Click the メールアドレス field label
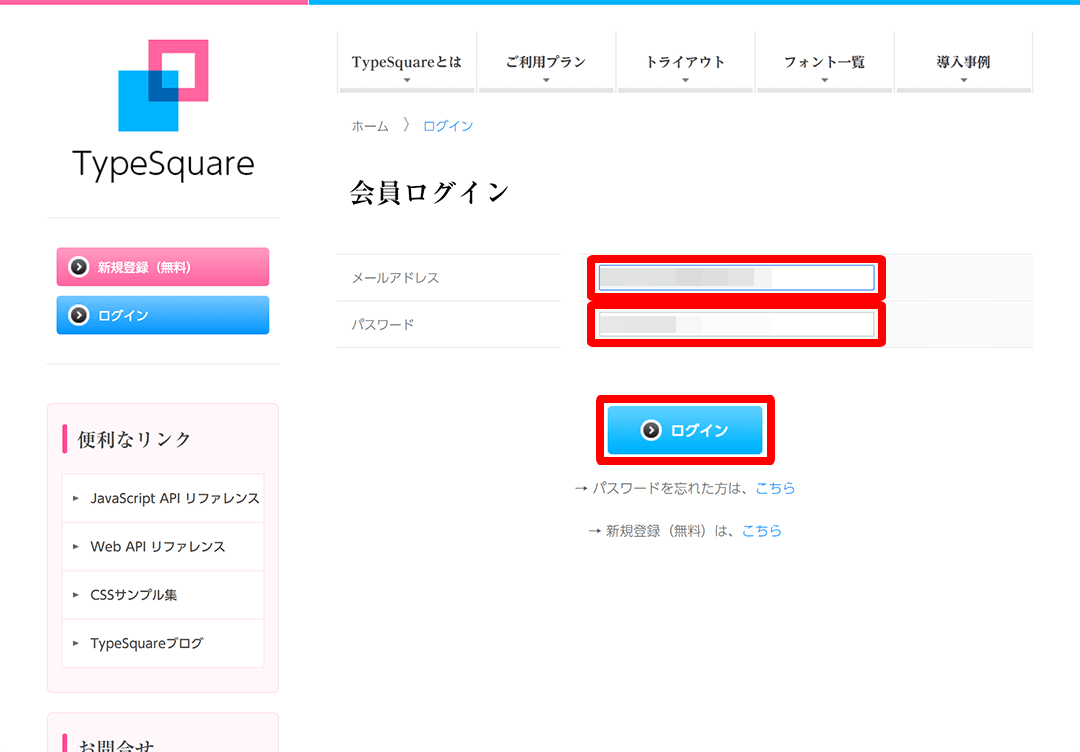This screenshot has width=1080, height=752. tap(395, 278)
